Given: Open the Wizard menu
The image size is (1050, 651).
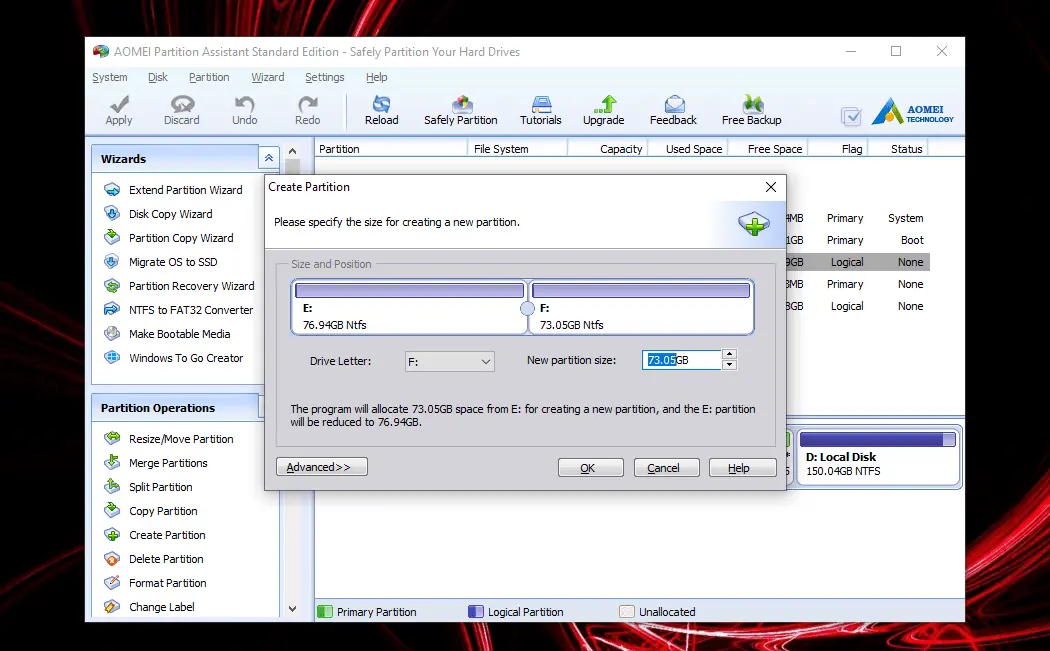Looking at the screenshot, I should click(268, 77).
